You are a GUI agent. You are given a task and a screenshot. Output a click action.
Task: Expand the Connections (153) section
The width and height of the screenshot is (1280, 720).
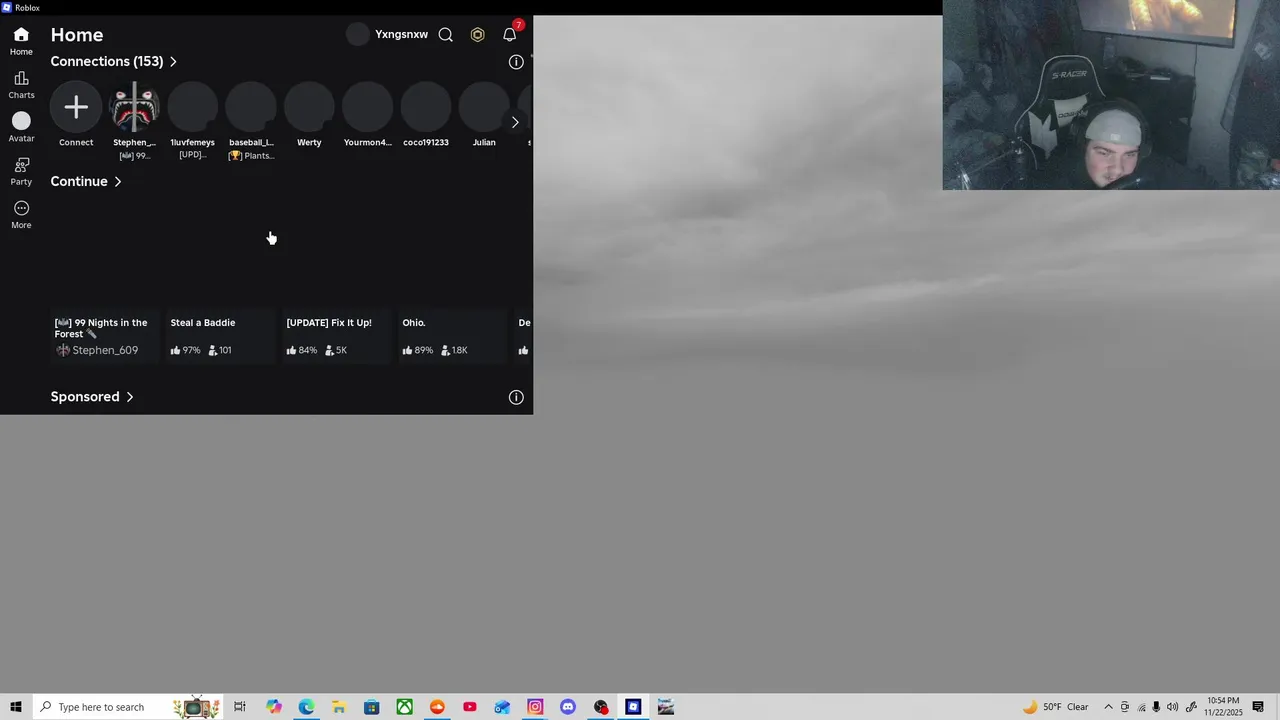tap(113, 62)
